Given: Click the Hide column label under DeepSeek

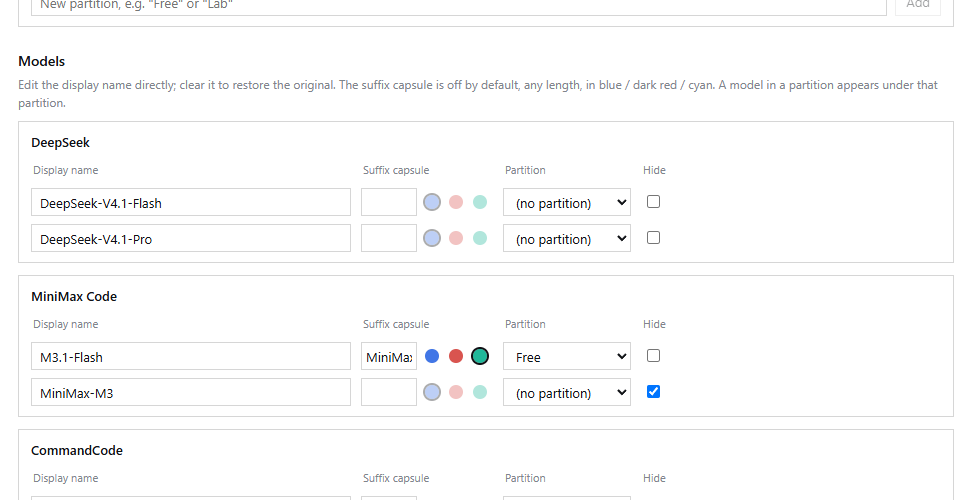Looking at the screenshot, I should [654, 170].
